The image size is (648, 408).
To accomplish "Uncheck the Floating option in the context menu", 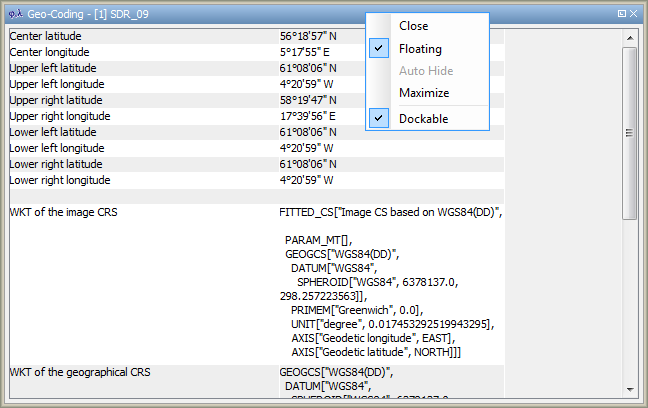I will [420, 48].
